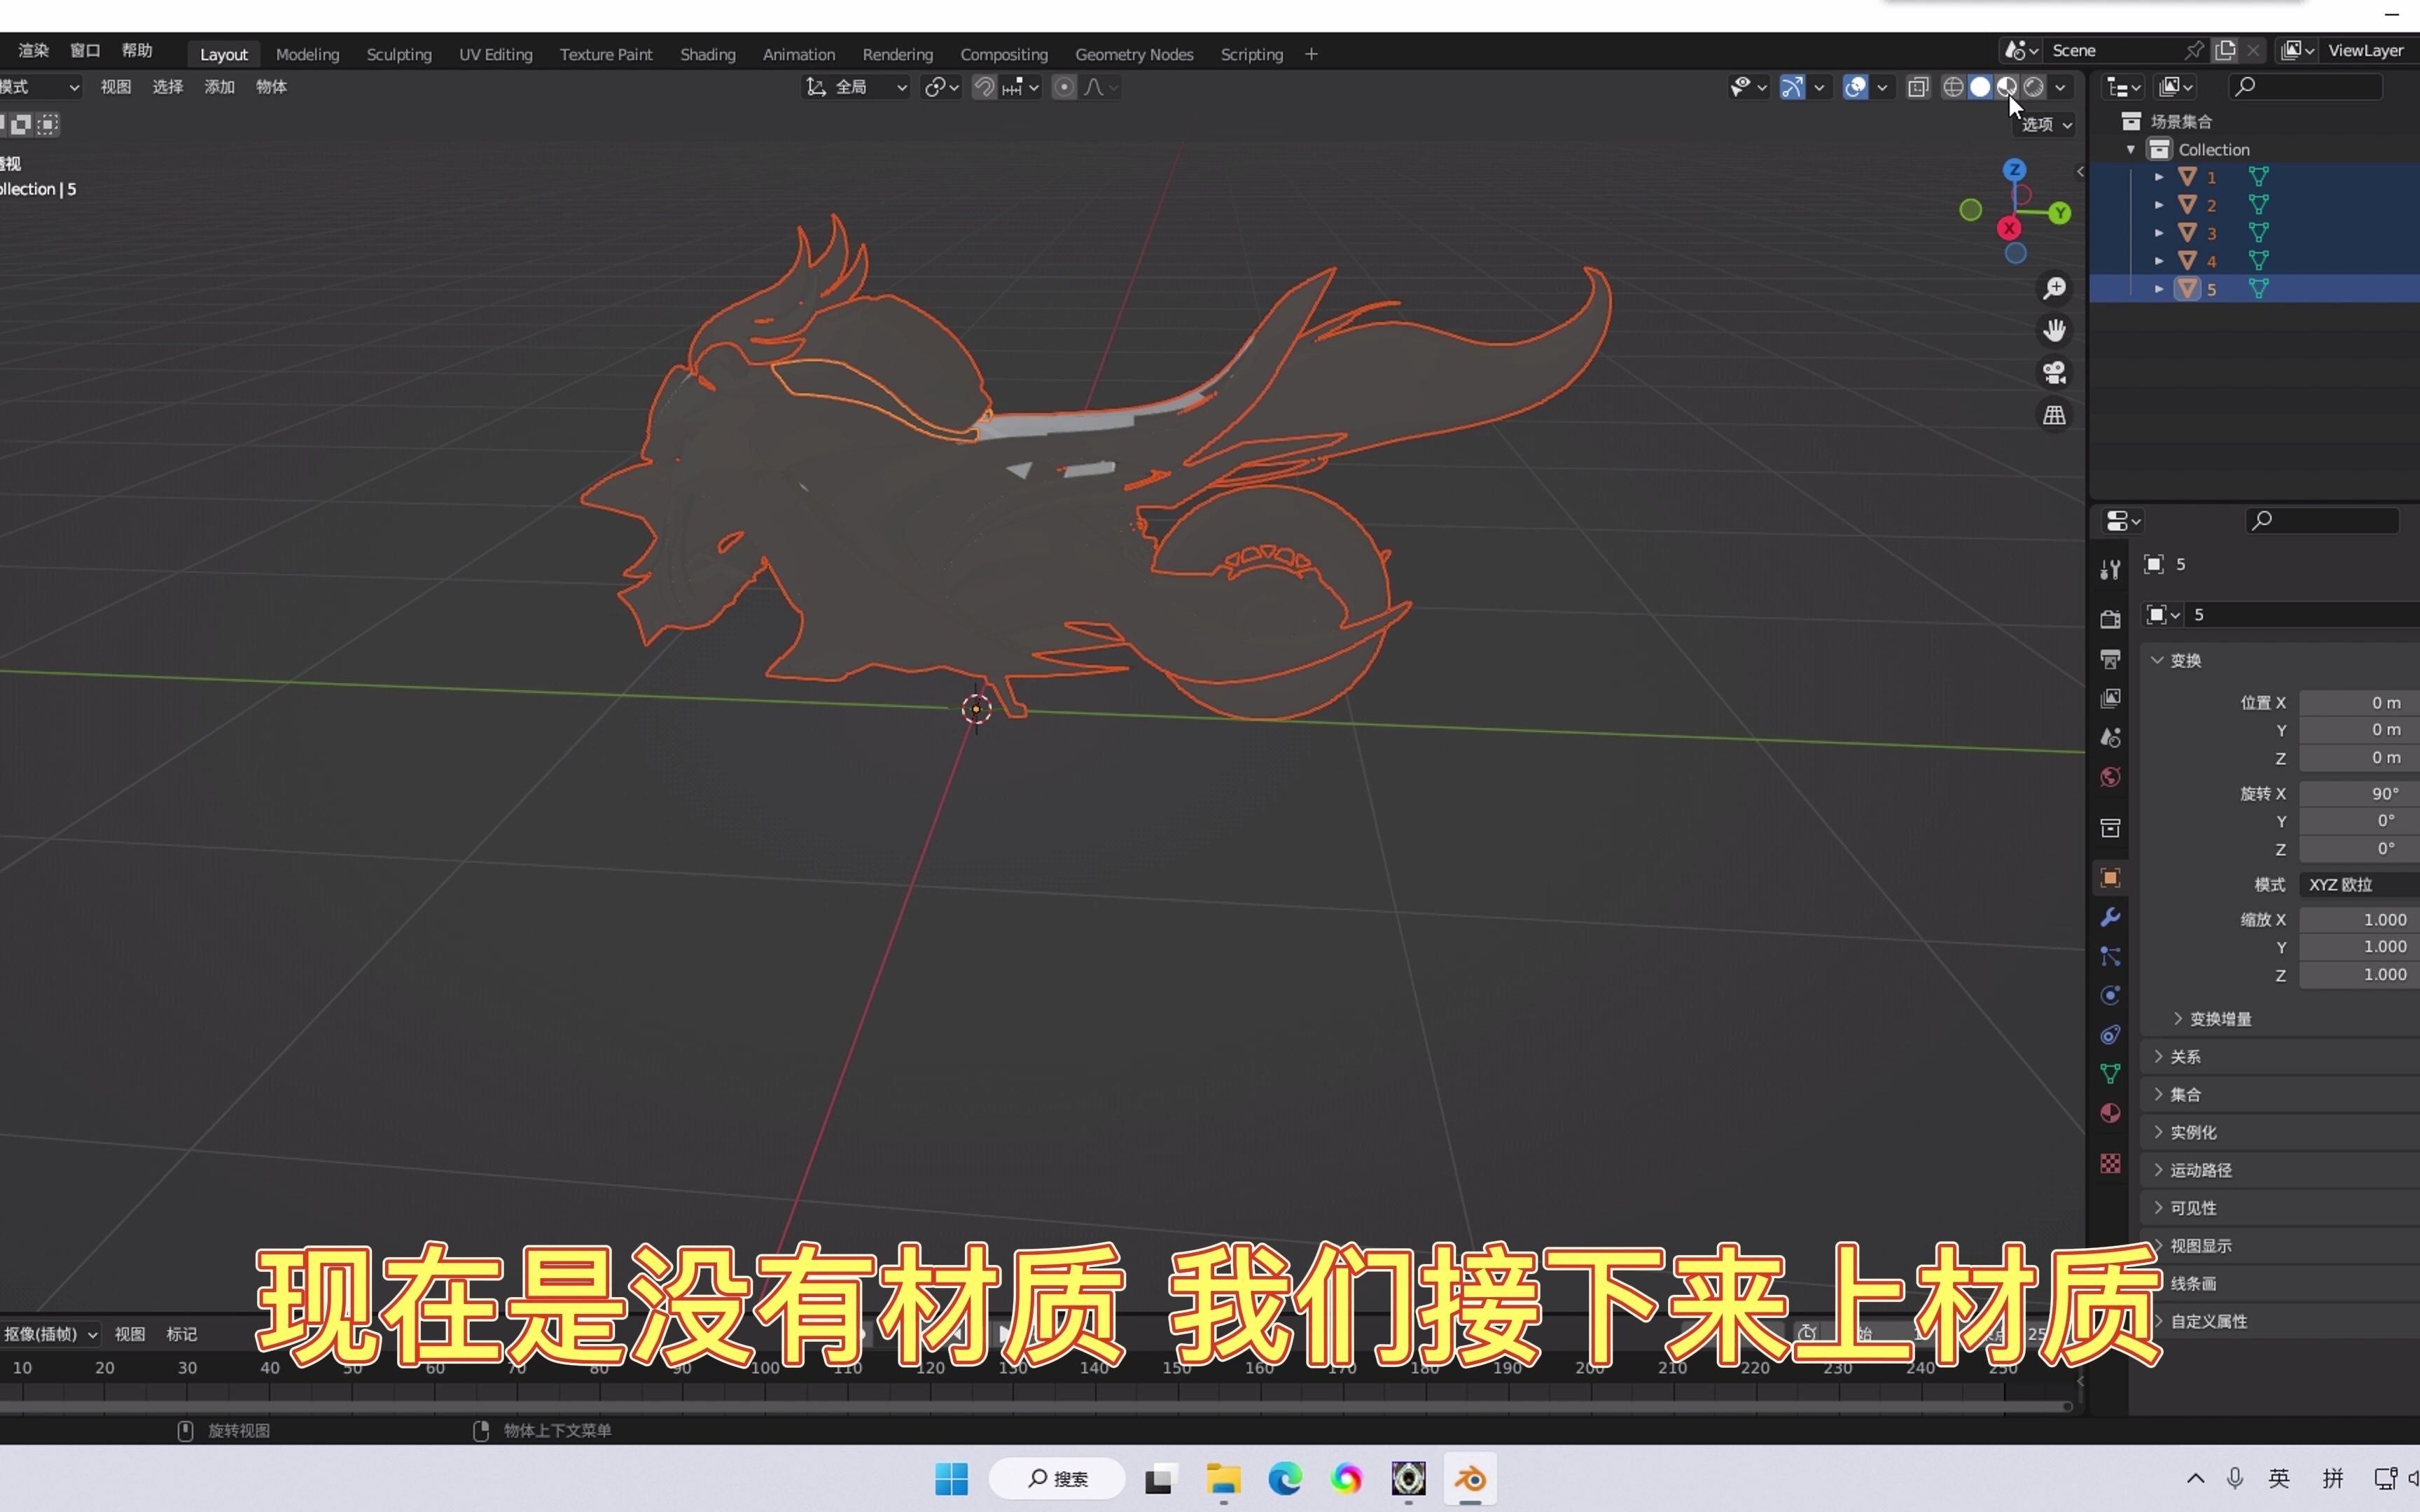
Task: Open the Output properties tab icon
Action: 2110,659
